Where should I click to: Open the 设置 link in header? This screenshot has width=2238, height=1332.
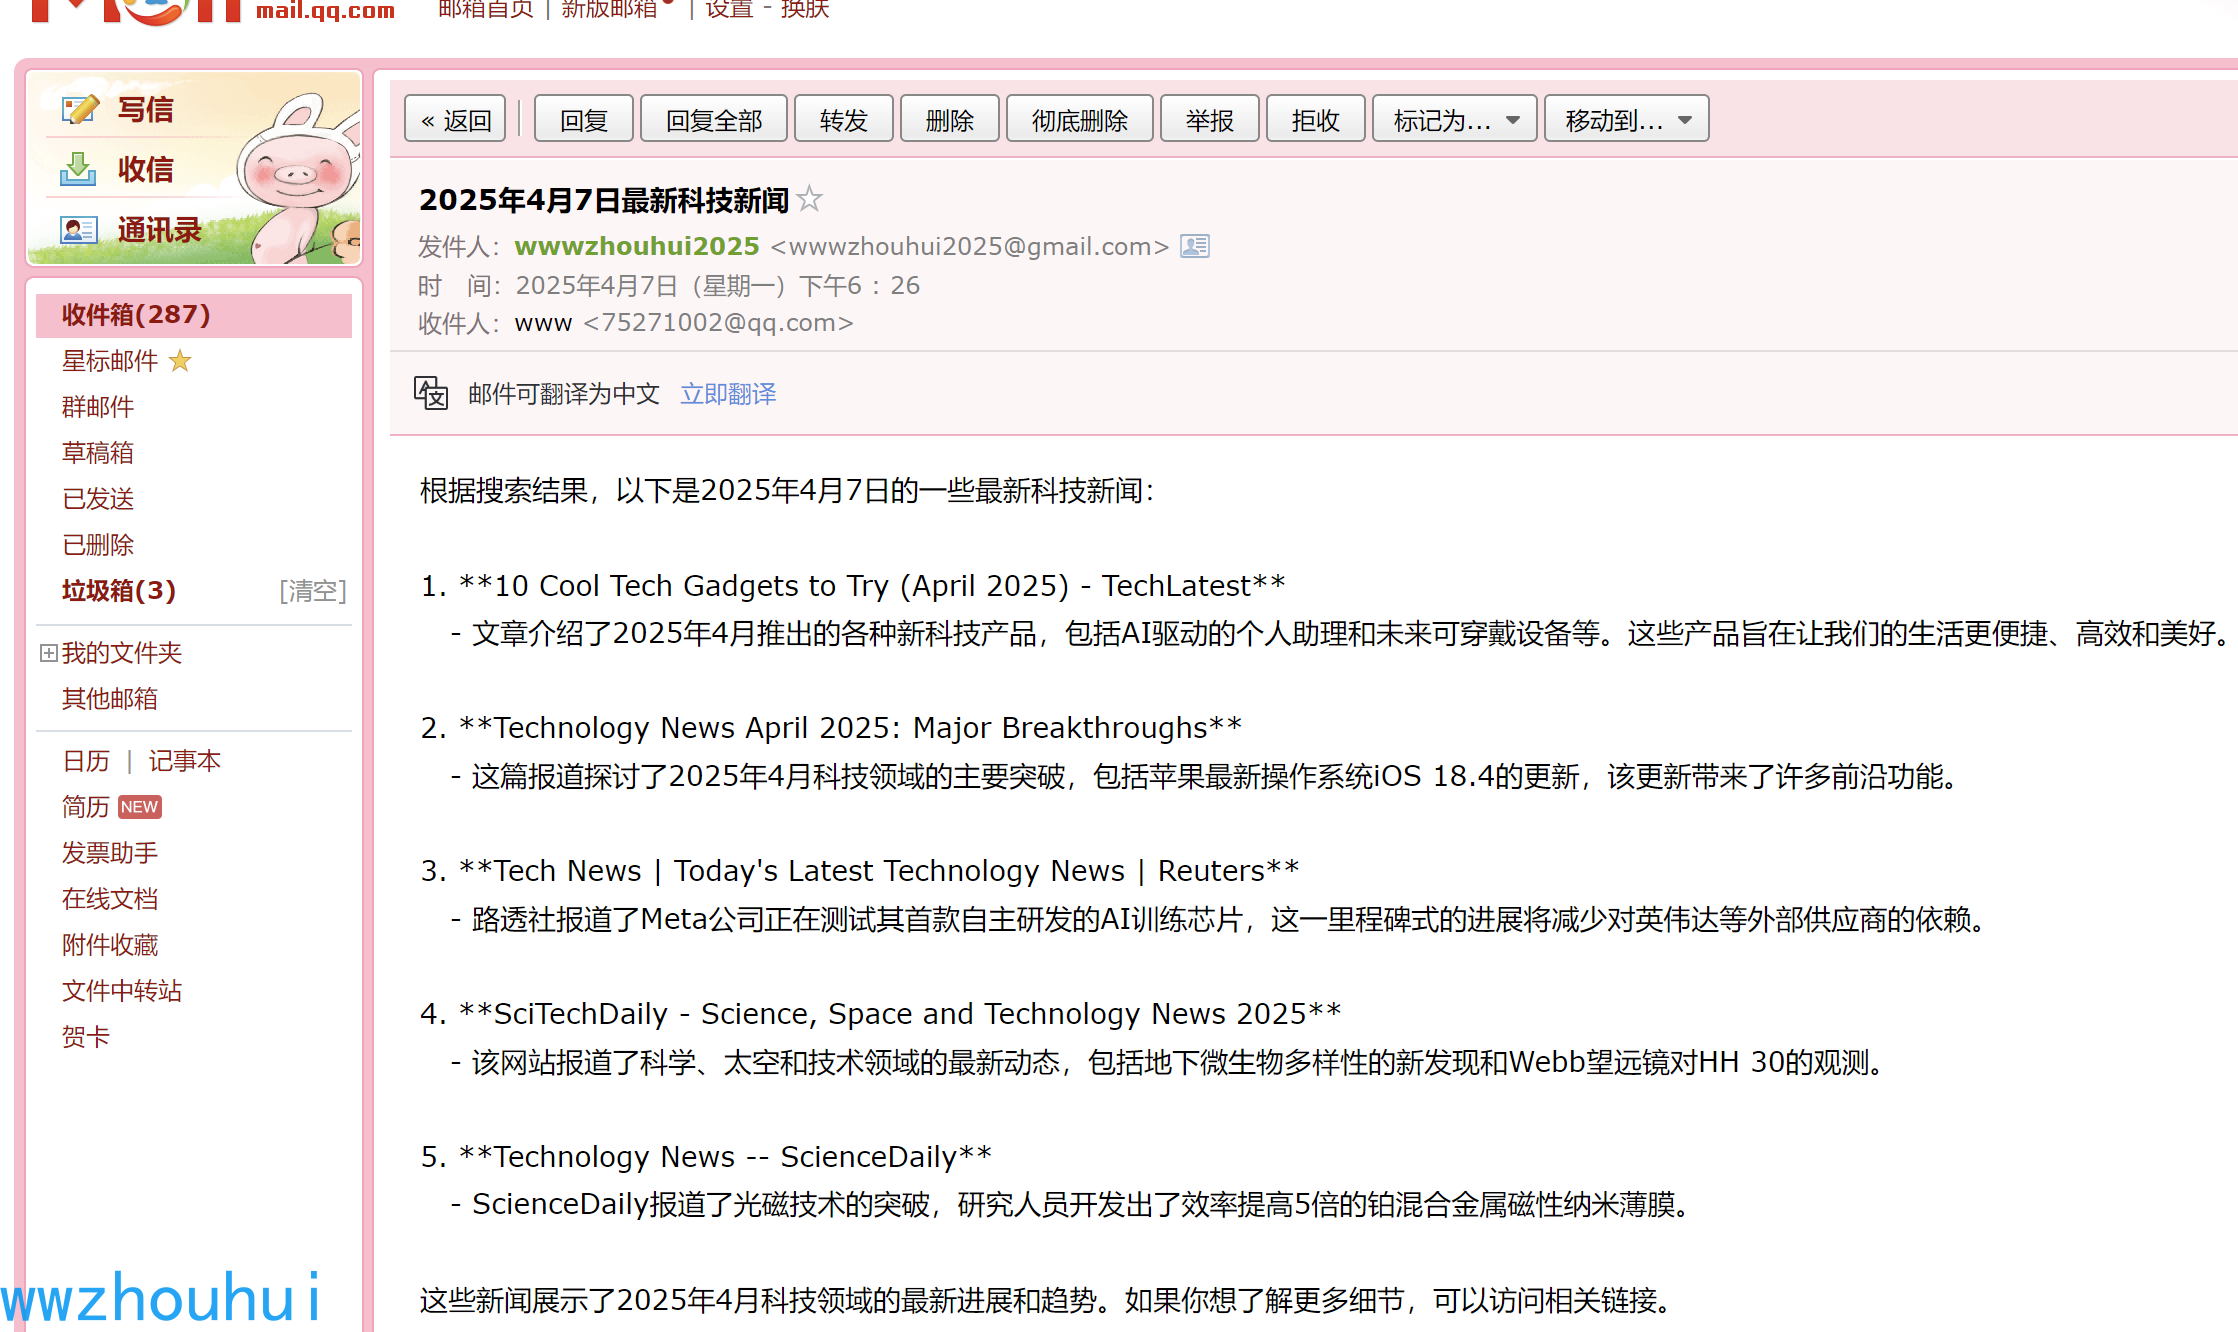pyautogui.click(x=729, y=10)
